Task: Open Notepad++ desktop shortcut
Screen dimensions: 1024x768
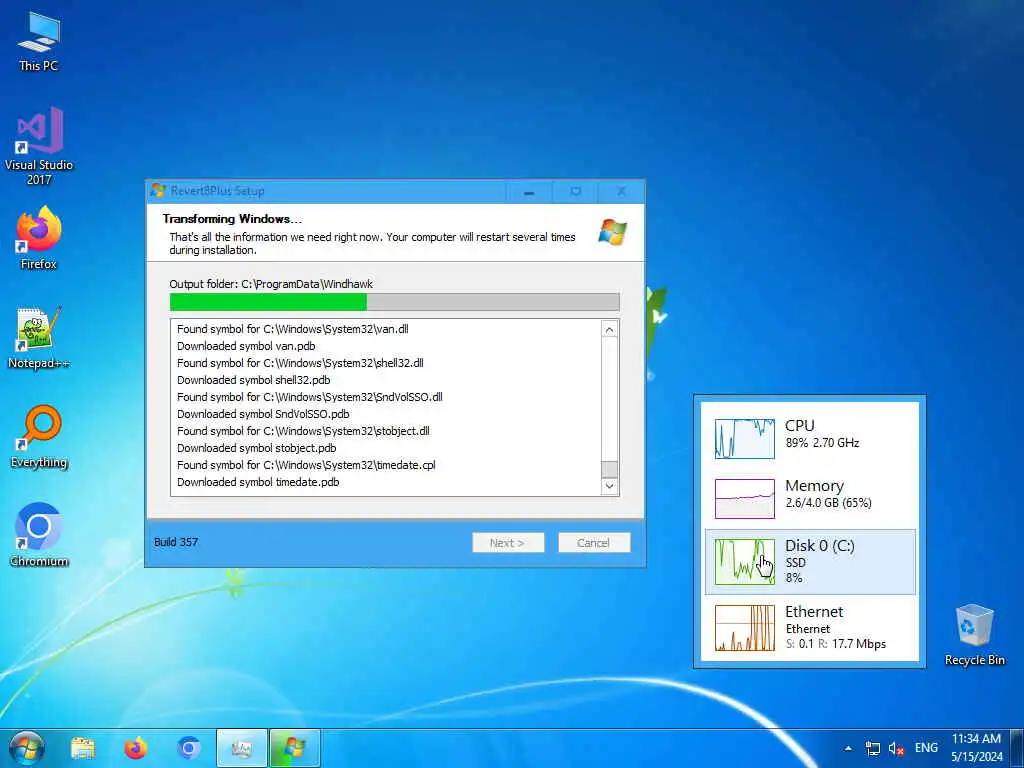Action: pyautogui.click(x=39, y=338)
